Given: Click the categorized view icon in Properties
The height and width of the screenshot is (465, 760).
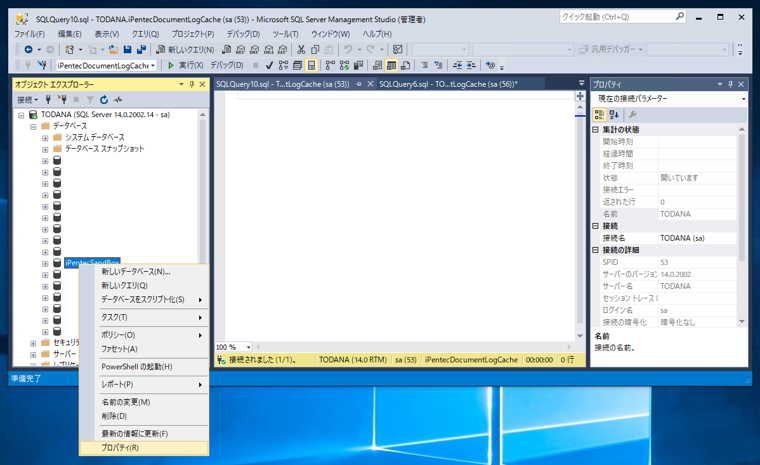Looking at the screenshot, I should pos(600,115).
